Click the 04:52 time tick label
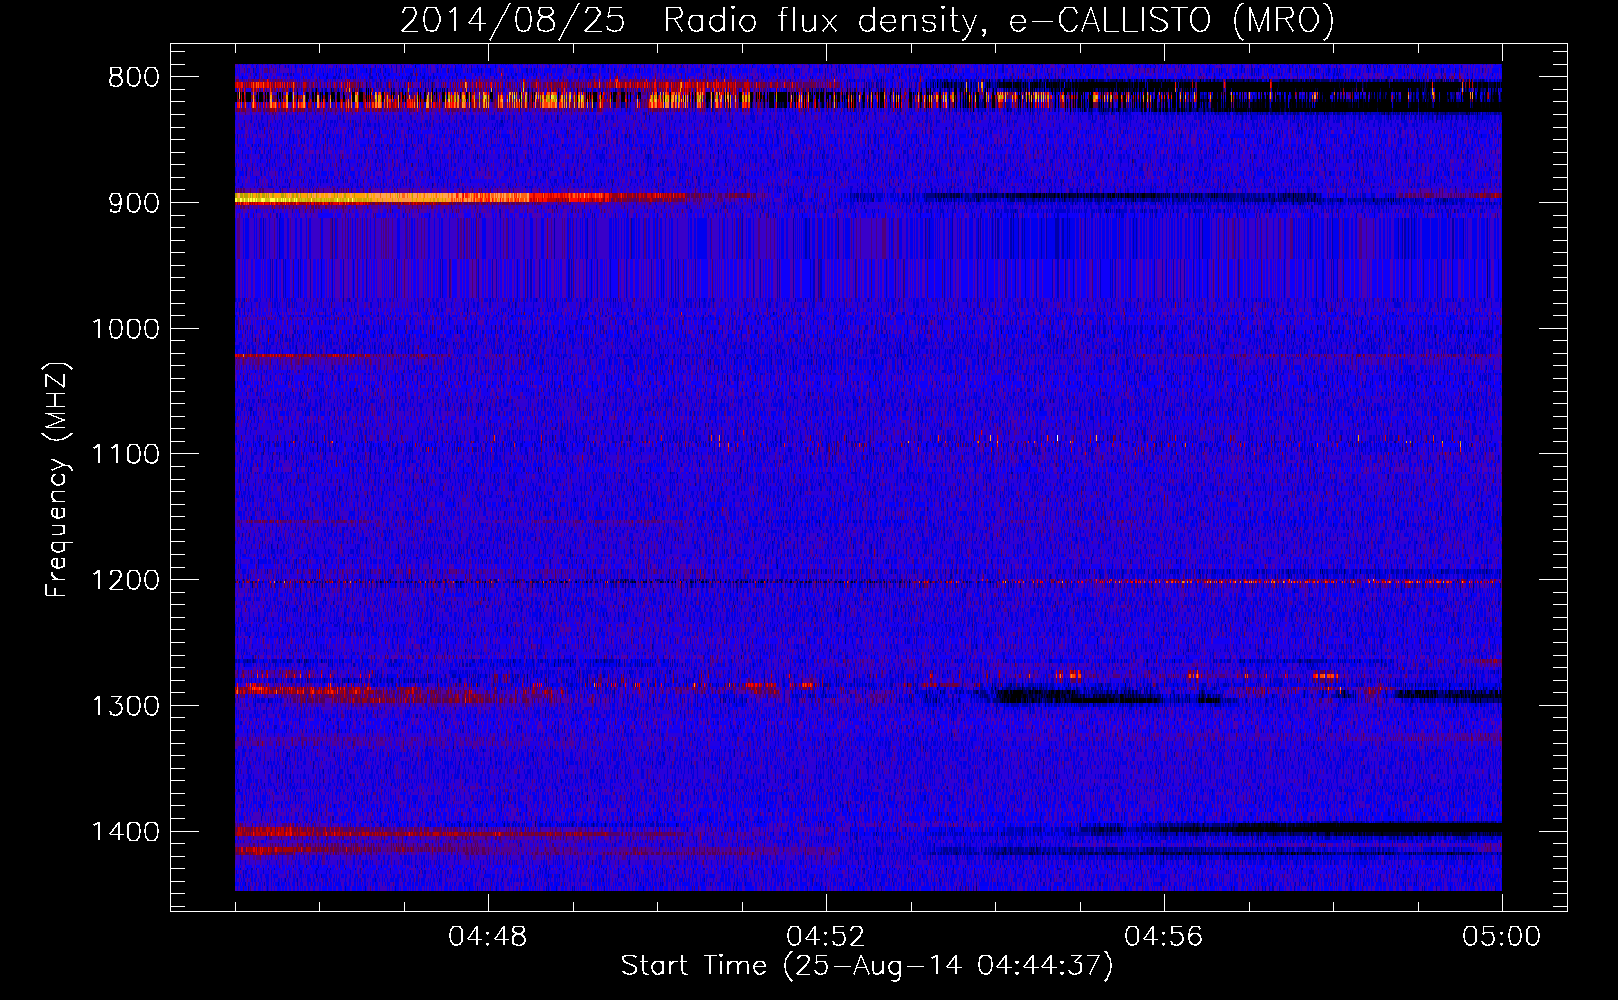Viewport: 1618px width, 1000px height. [x=826, y=937]
